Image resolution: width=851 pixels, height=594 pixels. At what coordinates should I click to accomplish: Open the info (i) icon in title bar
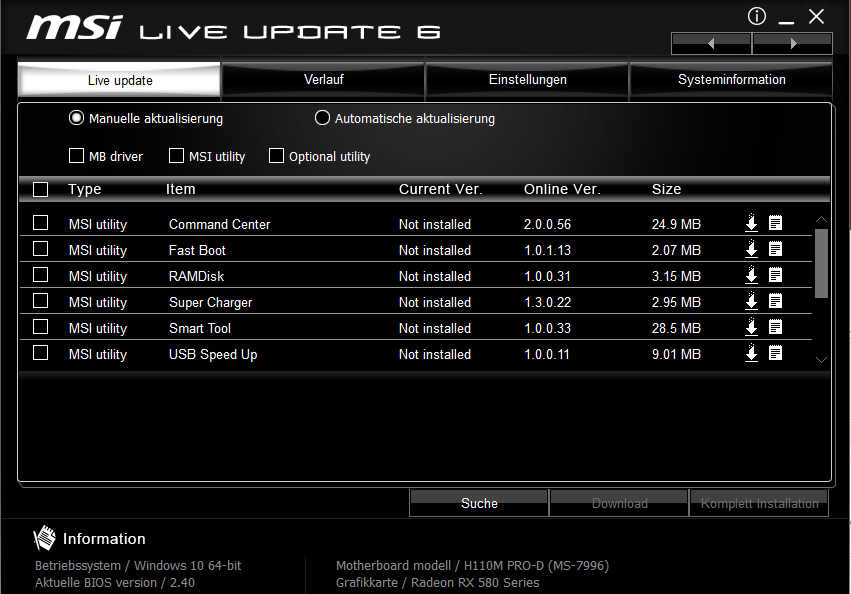(757, 16)
